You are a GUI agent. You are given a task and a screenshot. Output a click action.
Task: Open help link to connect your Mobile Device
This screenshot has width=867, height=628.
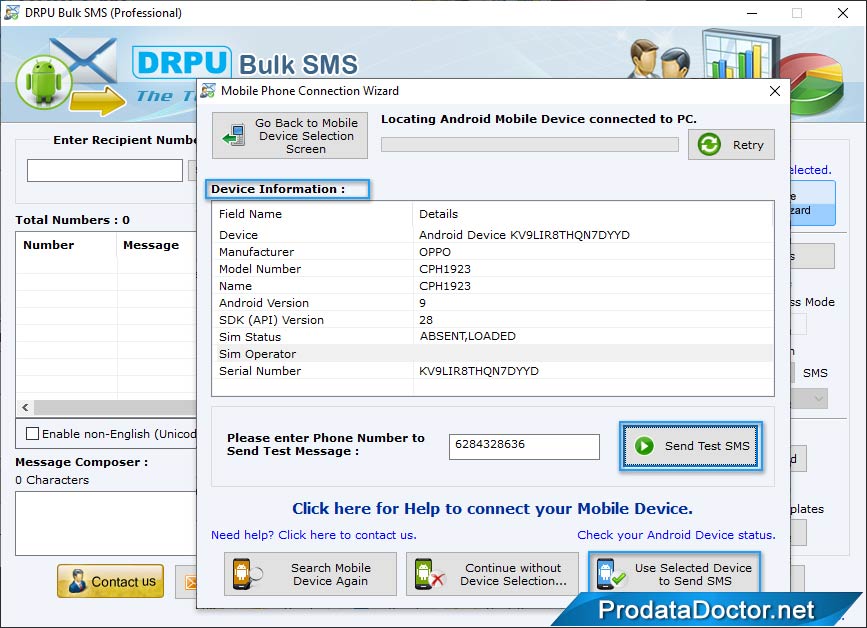[x=492, y=509]
